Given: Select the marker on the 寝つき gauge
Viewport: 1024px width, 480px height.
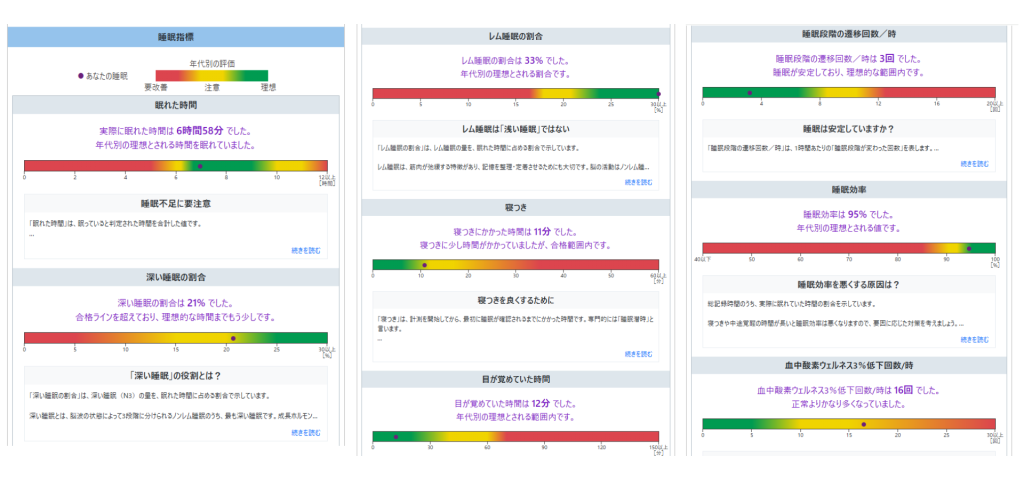Looking at the screenshot, I should tap(425, 265).
